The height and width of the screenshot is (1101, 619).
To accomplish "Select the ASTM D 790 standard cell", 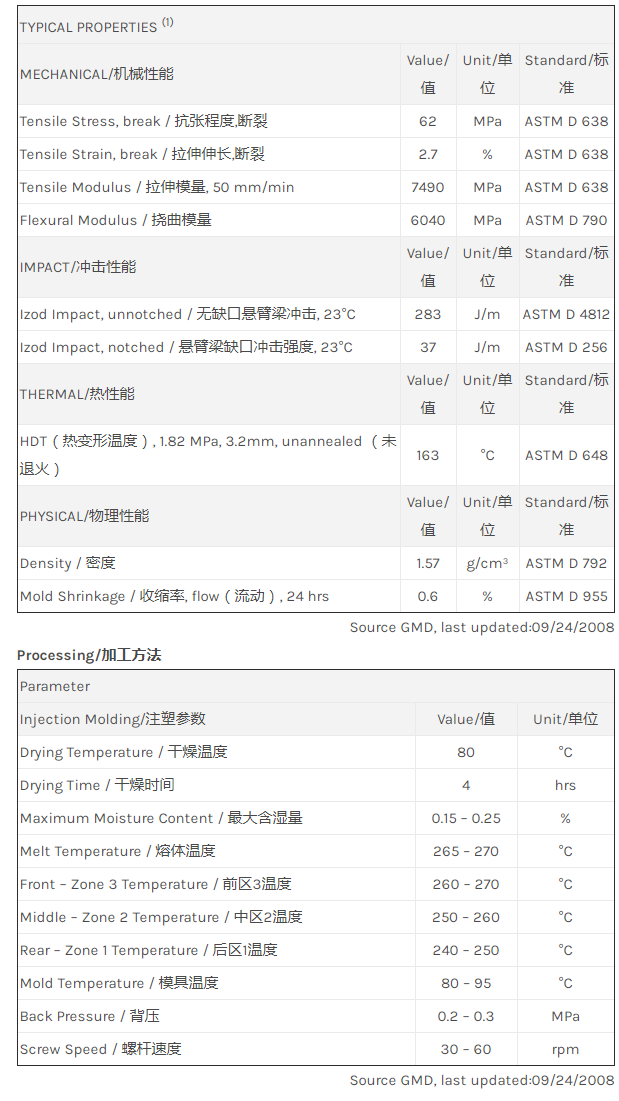I will click(x=566, y=220).
